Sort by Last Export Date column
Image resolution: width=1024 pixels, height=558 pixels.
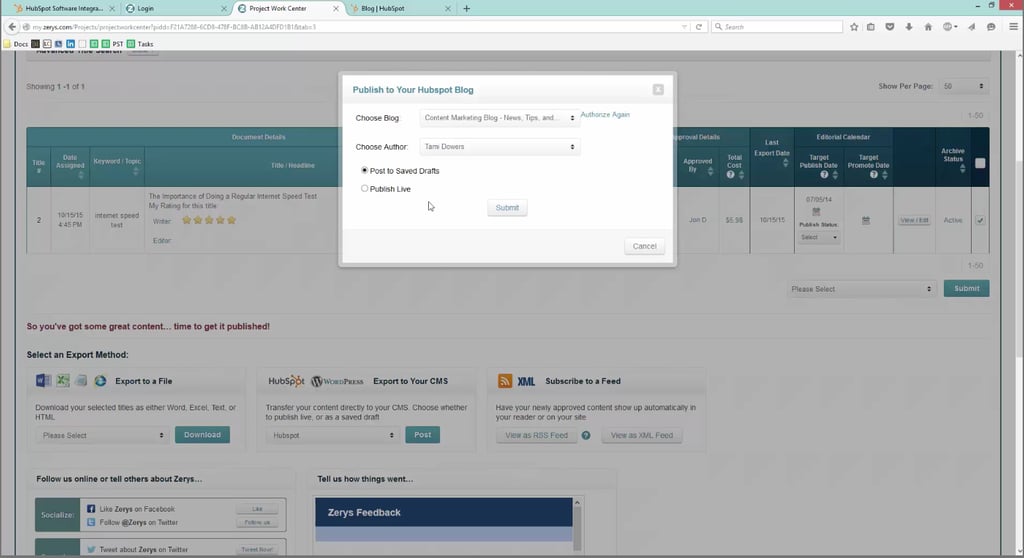point(785,163)
